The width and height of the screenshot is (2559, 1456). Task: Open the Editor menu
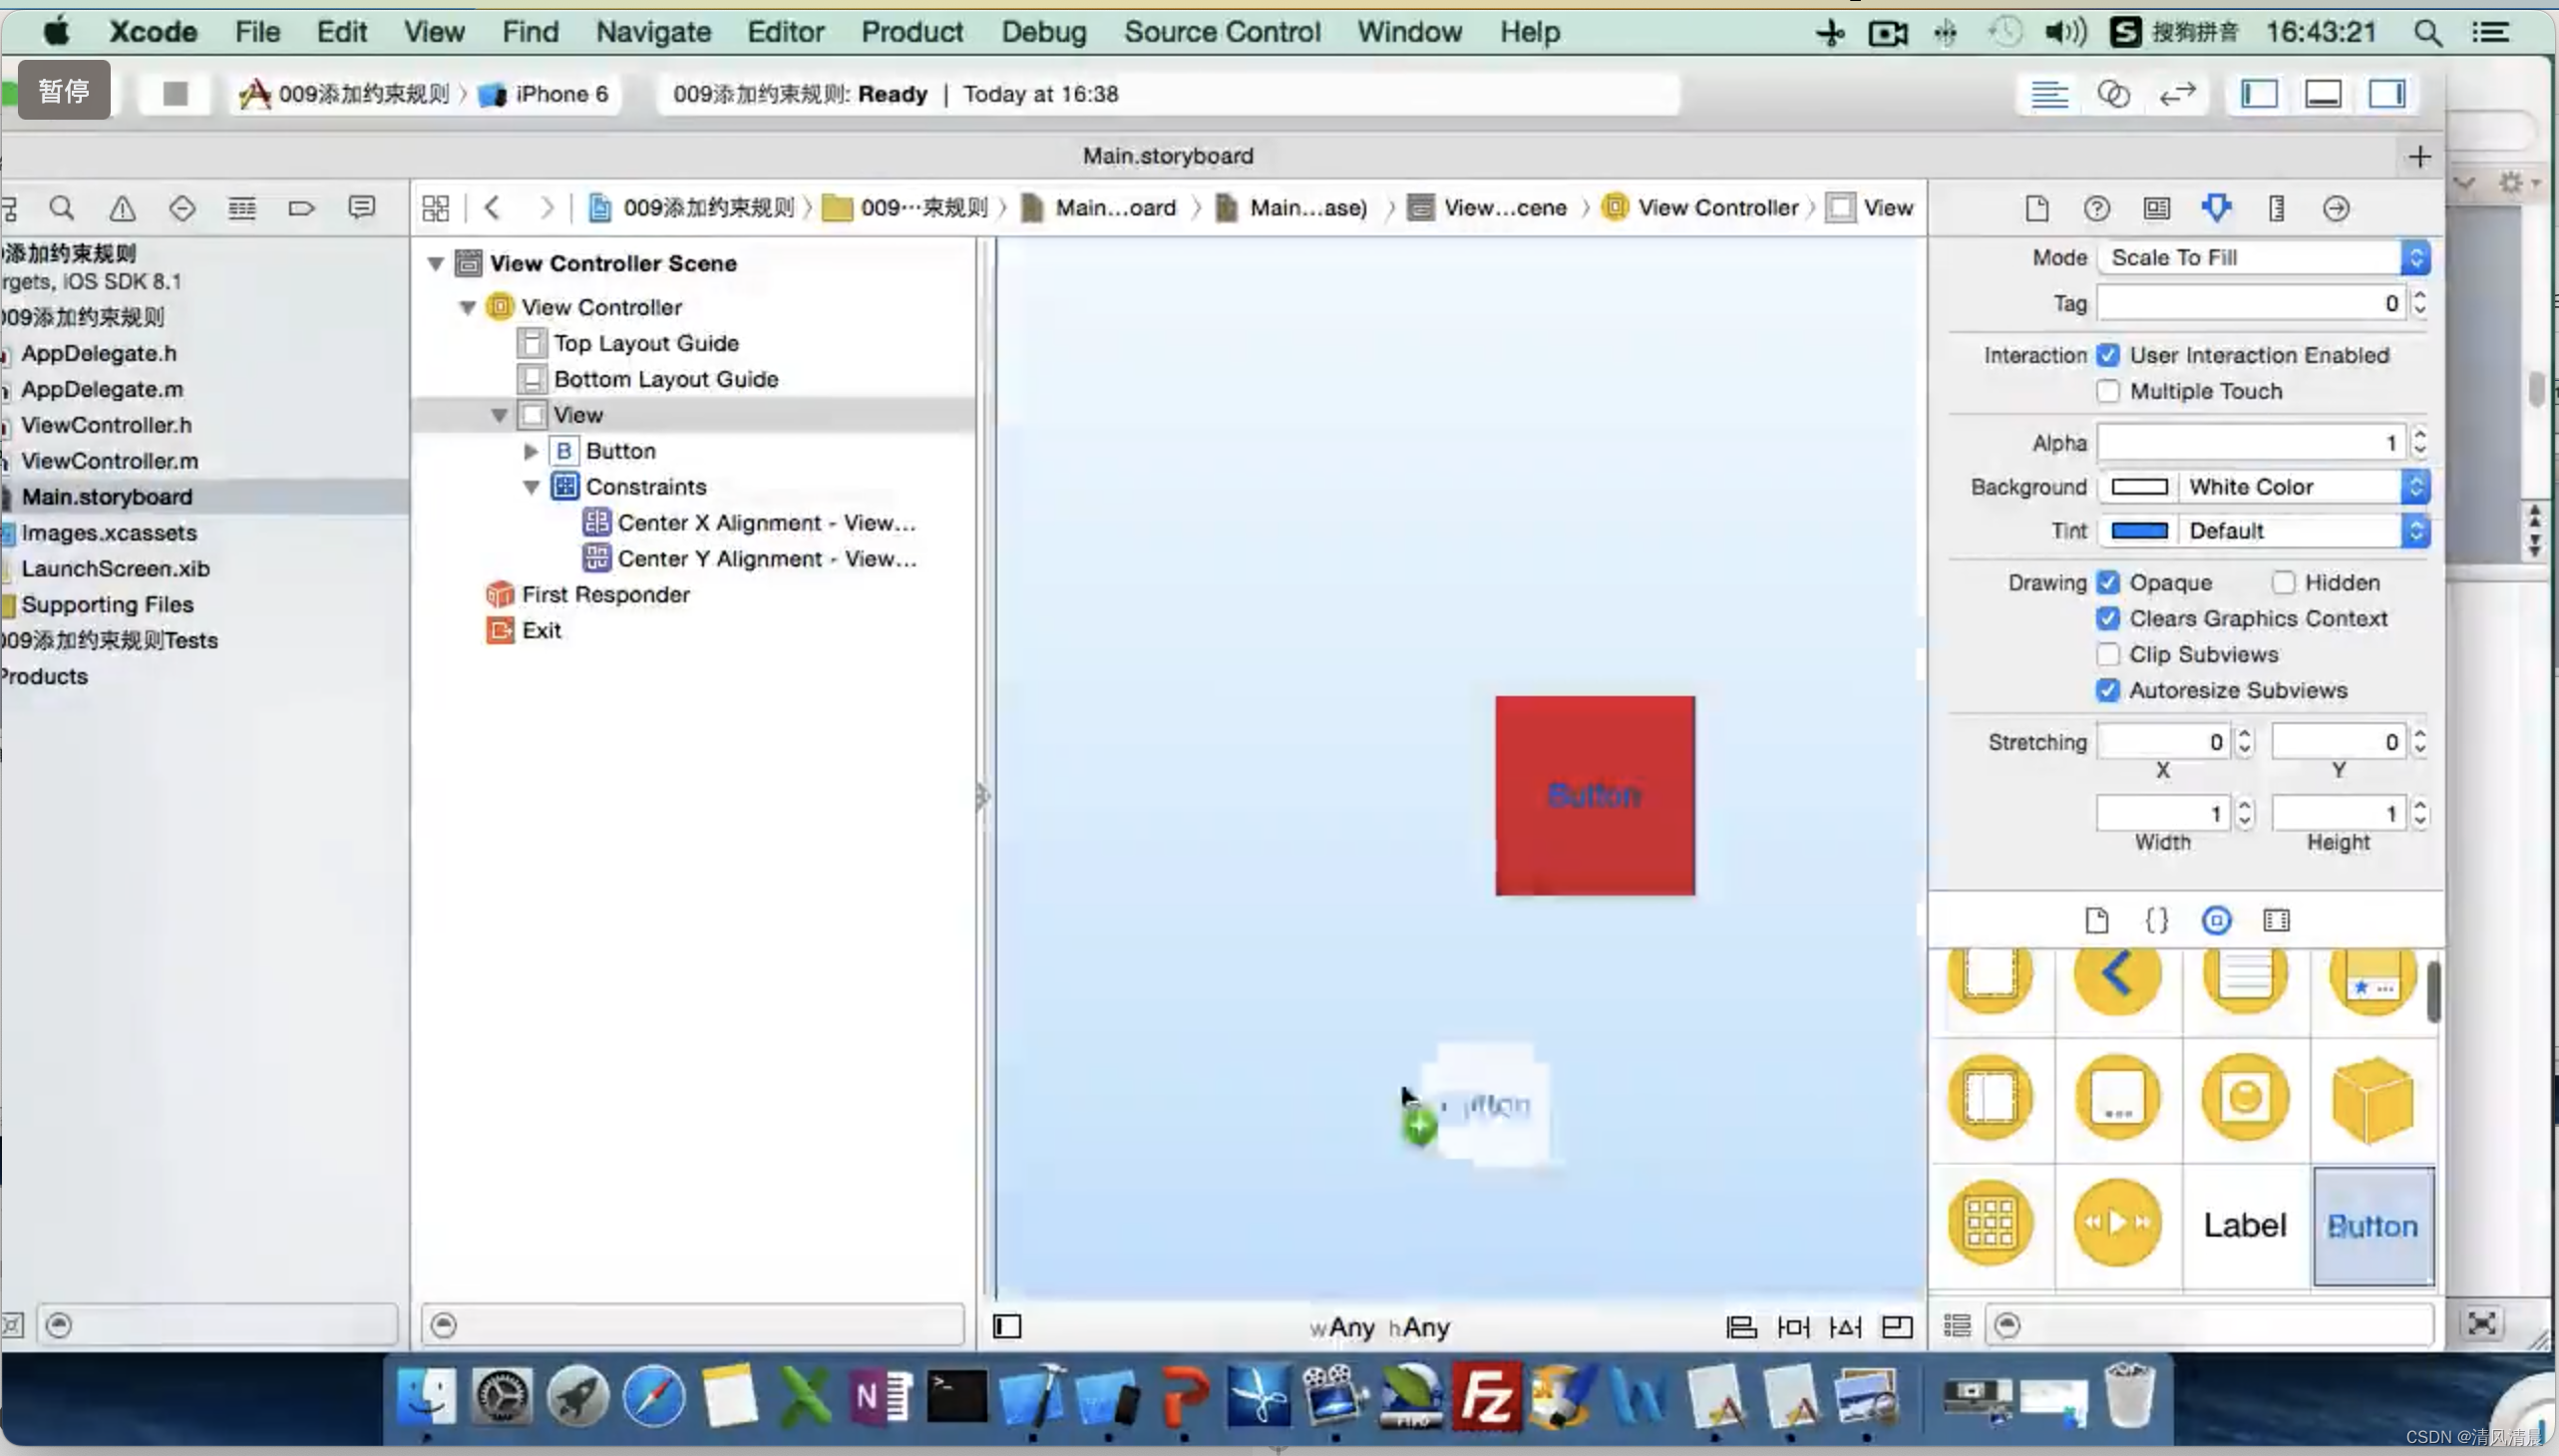786,32
